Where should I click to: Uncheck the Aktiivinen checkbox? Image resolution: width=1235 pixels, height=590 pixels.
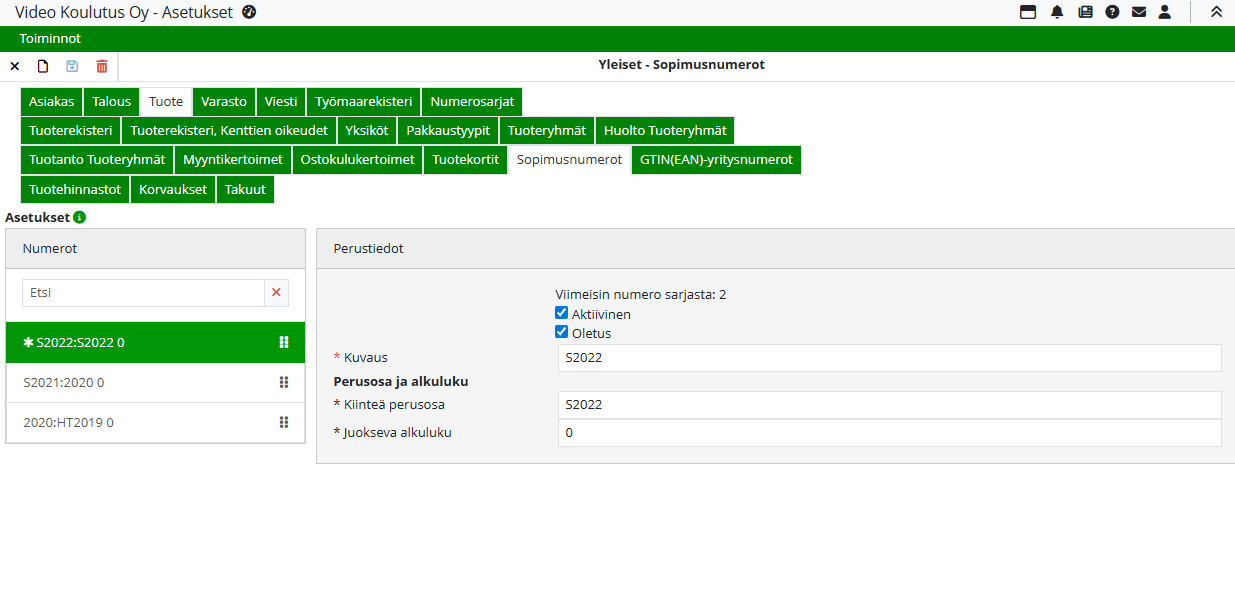coord(561,313)
